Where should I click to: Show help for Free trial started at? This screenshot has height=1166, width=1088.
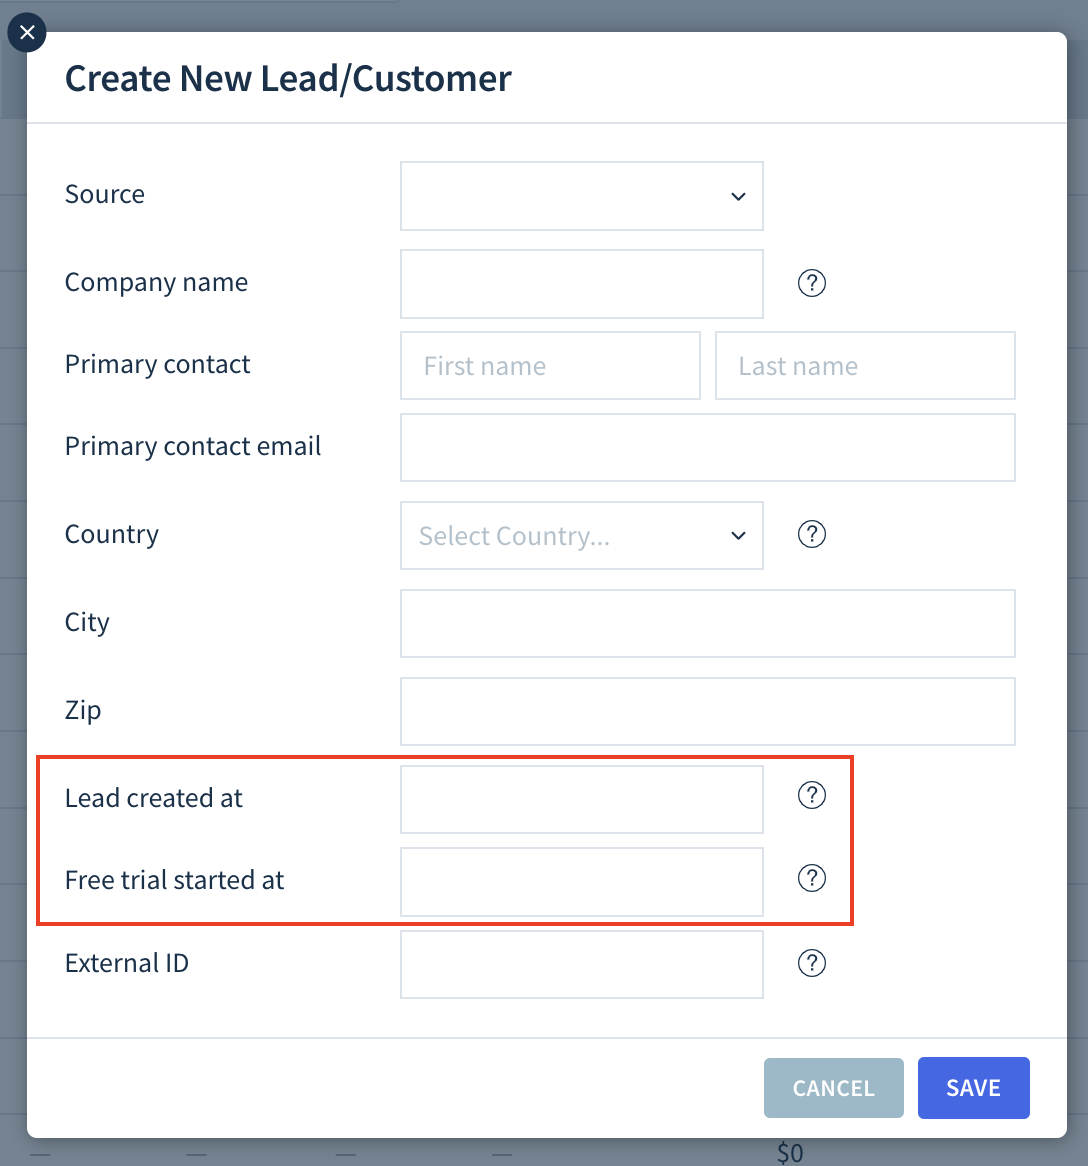(x=811, y=878)
